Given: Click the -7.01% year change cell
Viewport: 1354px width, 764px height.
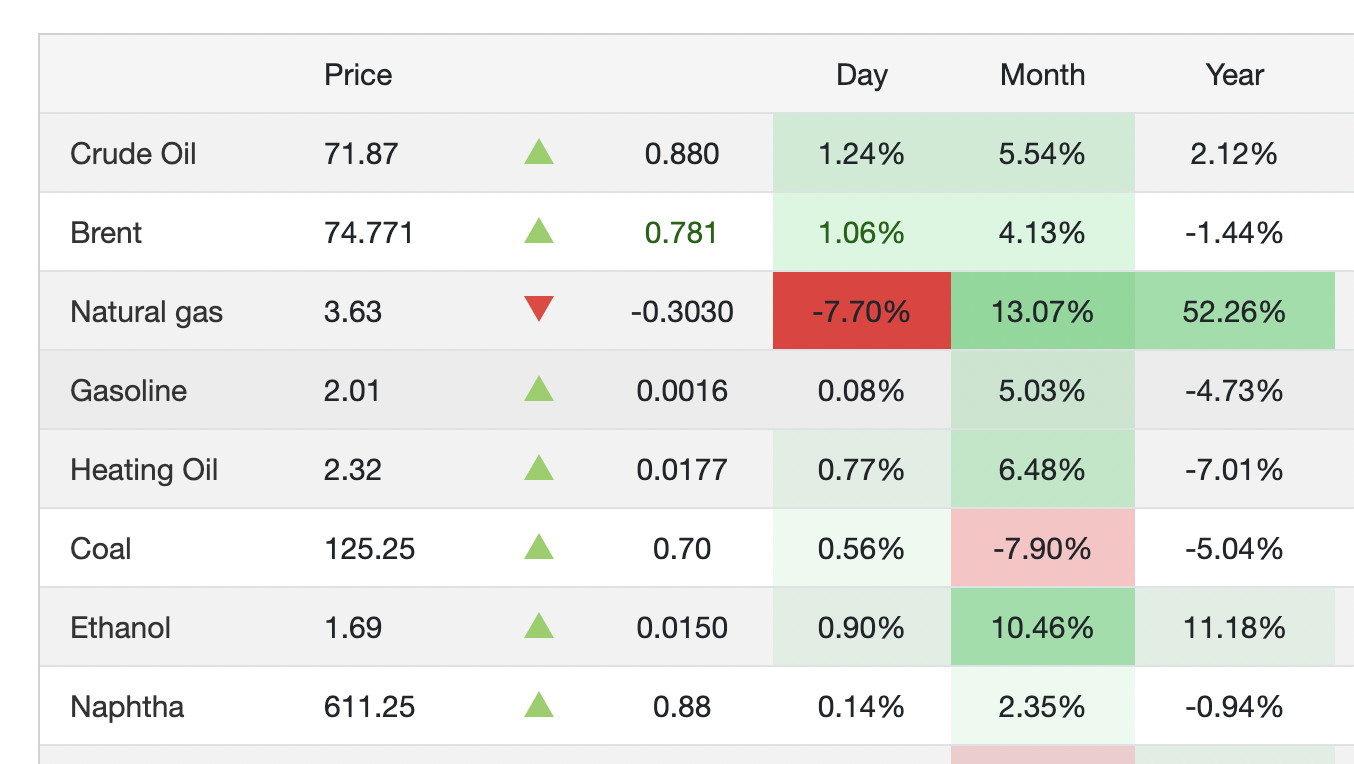Looking at the screenshot, I should (x=1235, y=469).
